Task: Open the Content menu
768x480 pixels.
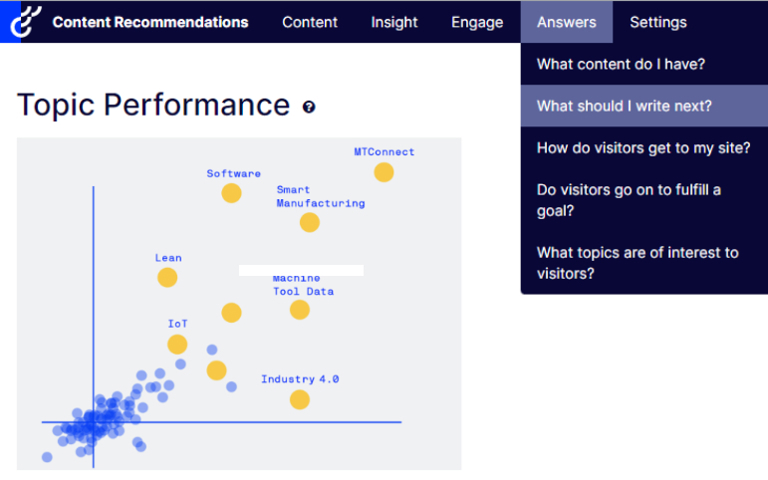Action: pos(310,22)
